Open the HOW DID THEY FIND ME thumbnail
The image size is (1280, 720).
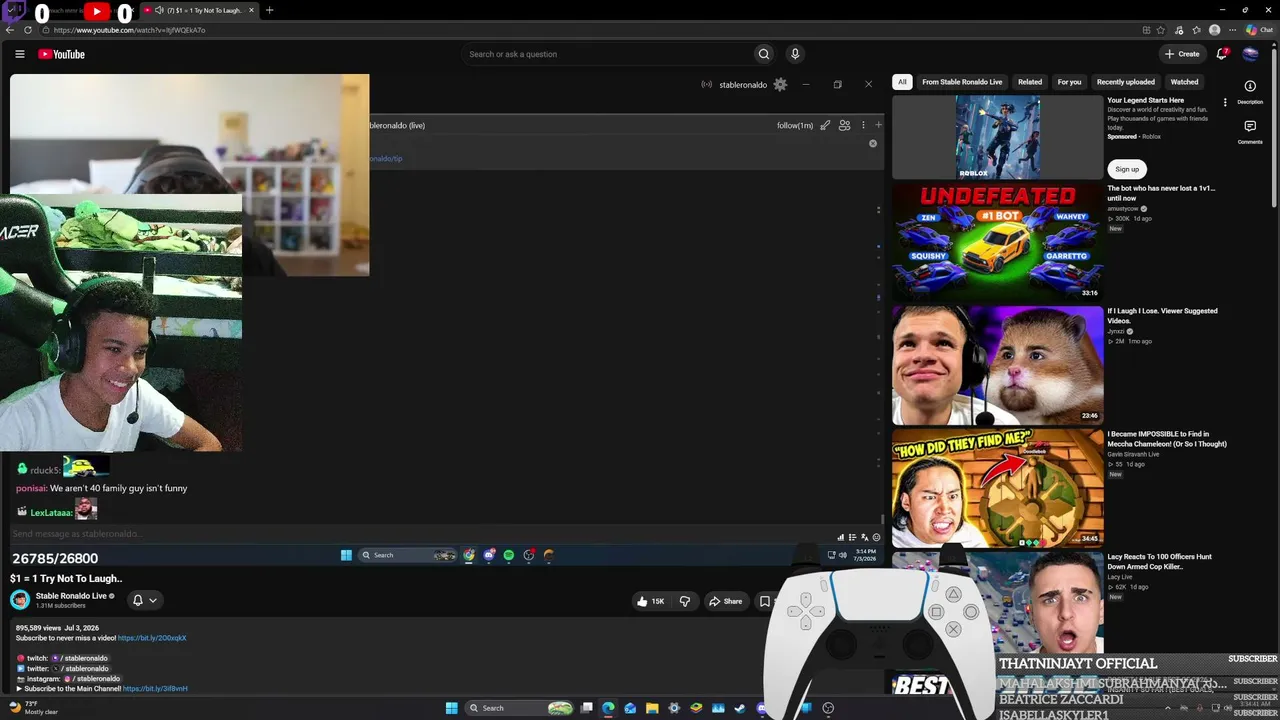[997, 488]
